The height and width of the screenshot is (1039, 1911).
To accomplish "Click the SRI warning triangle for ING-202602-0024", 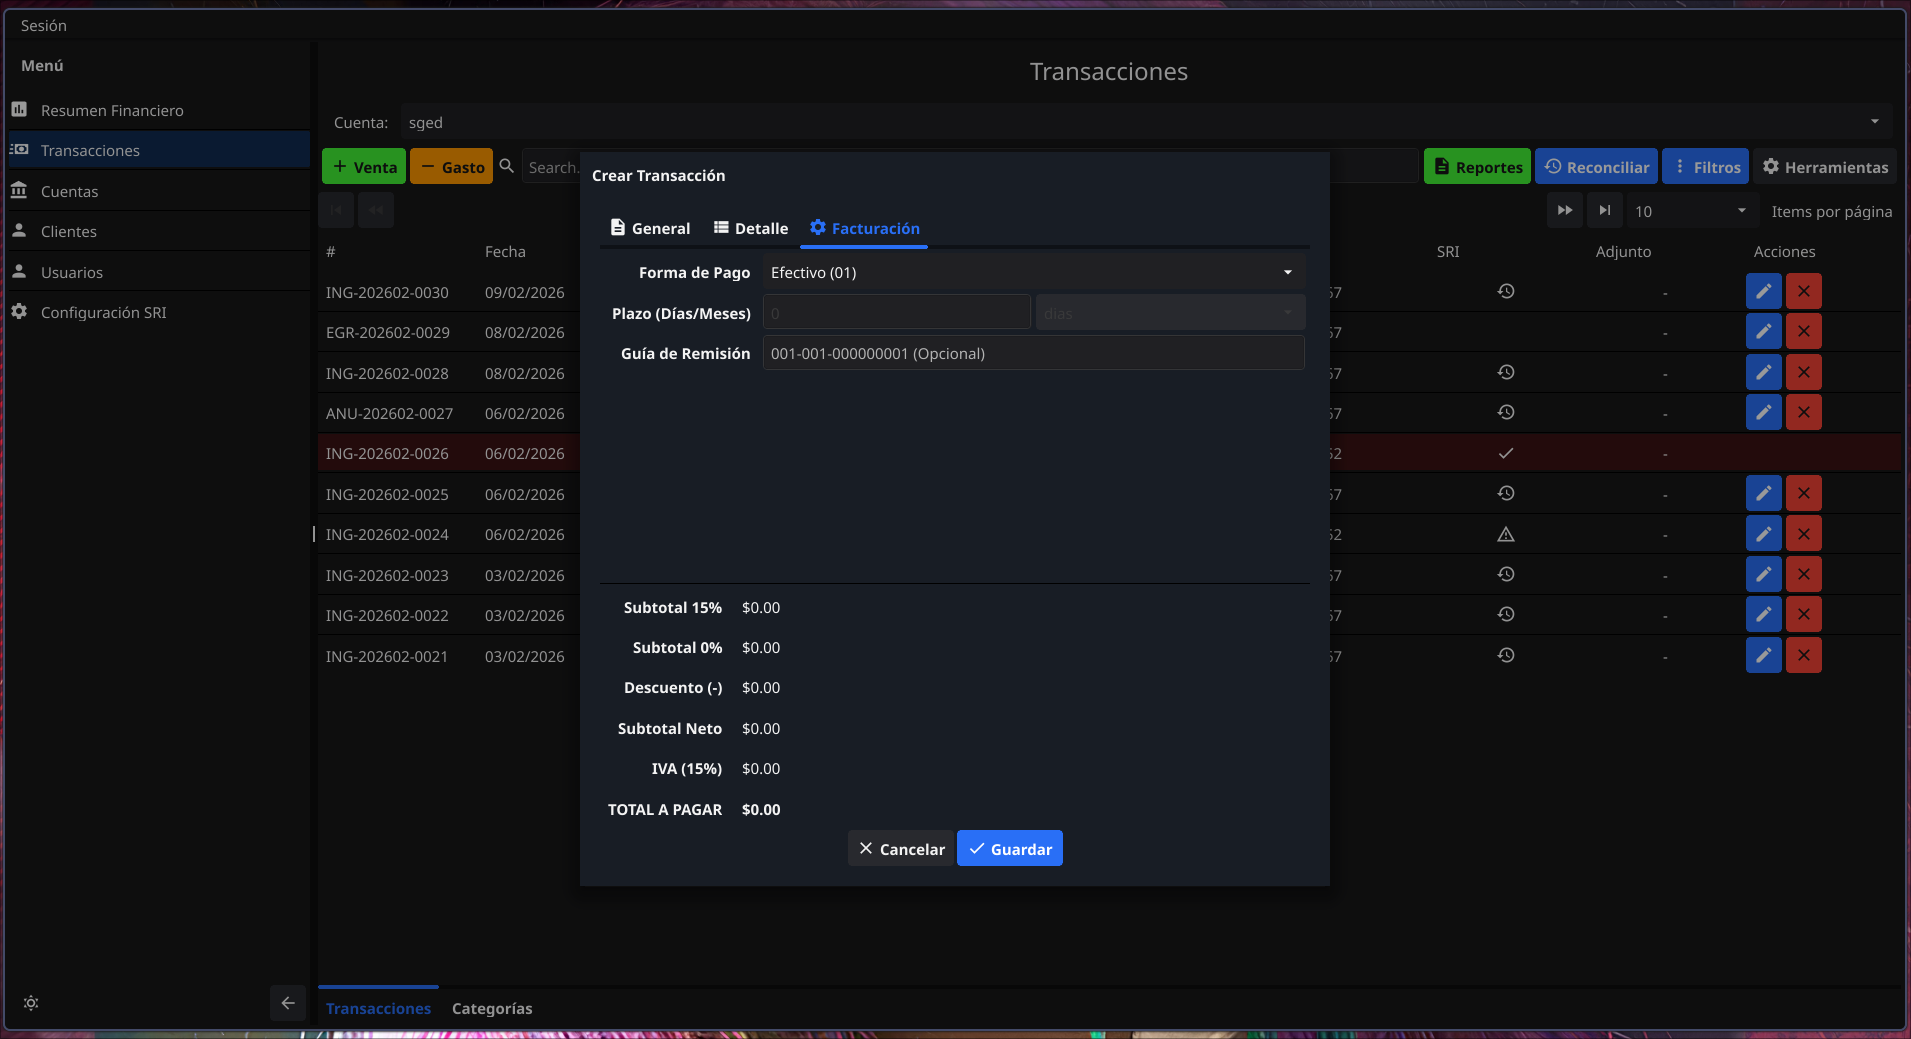I will click(x=1505, y=535).
